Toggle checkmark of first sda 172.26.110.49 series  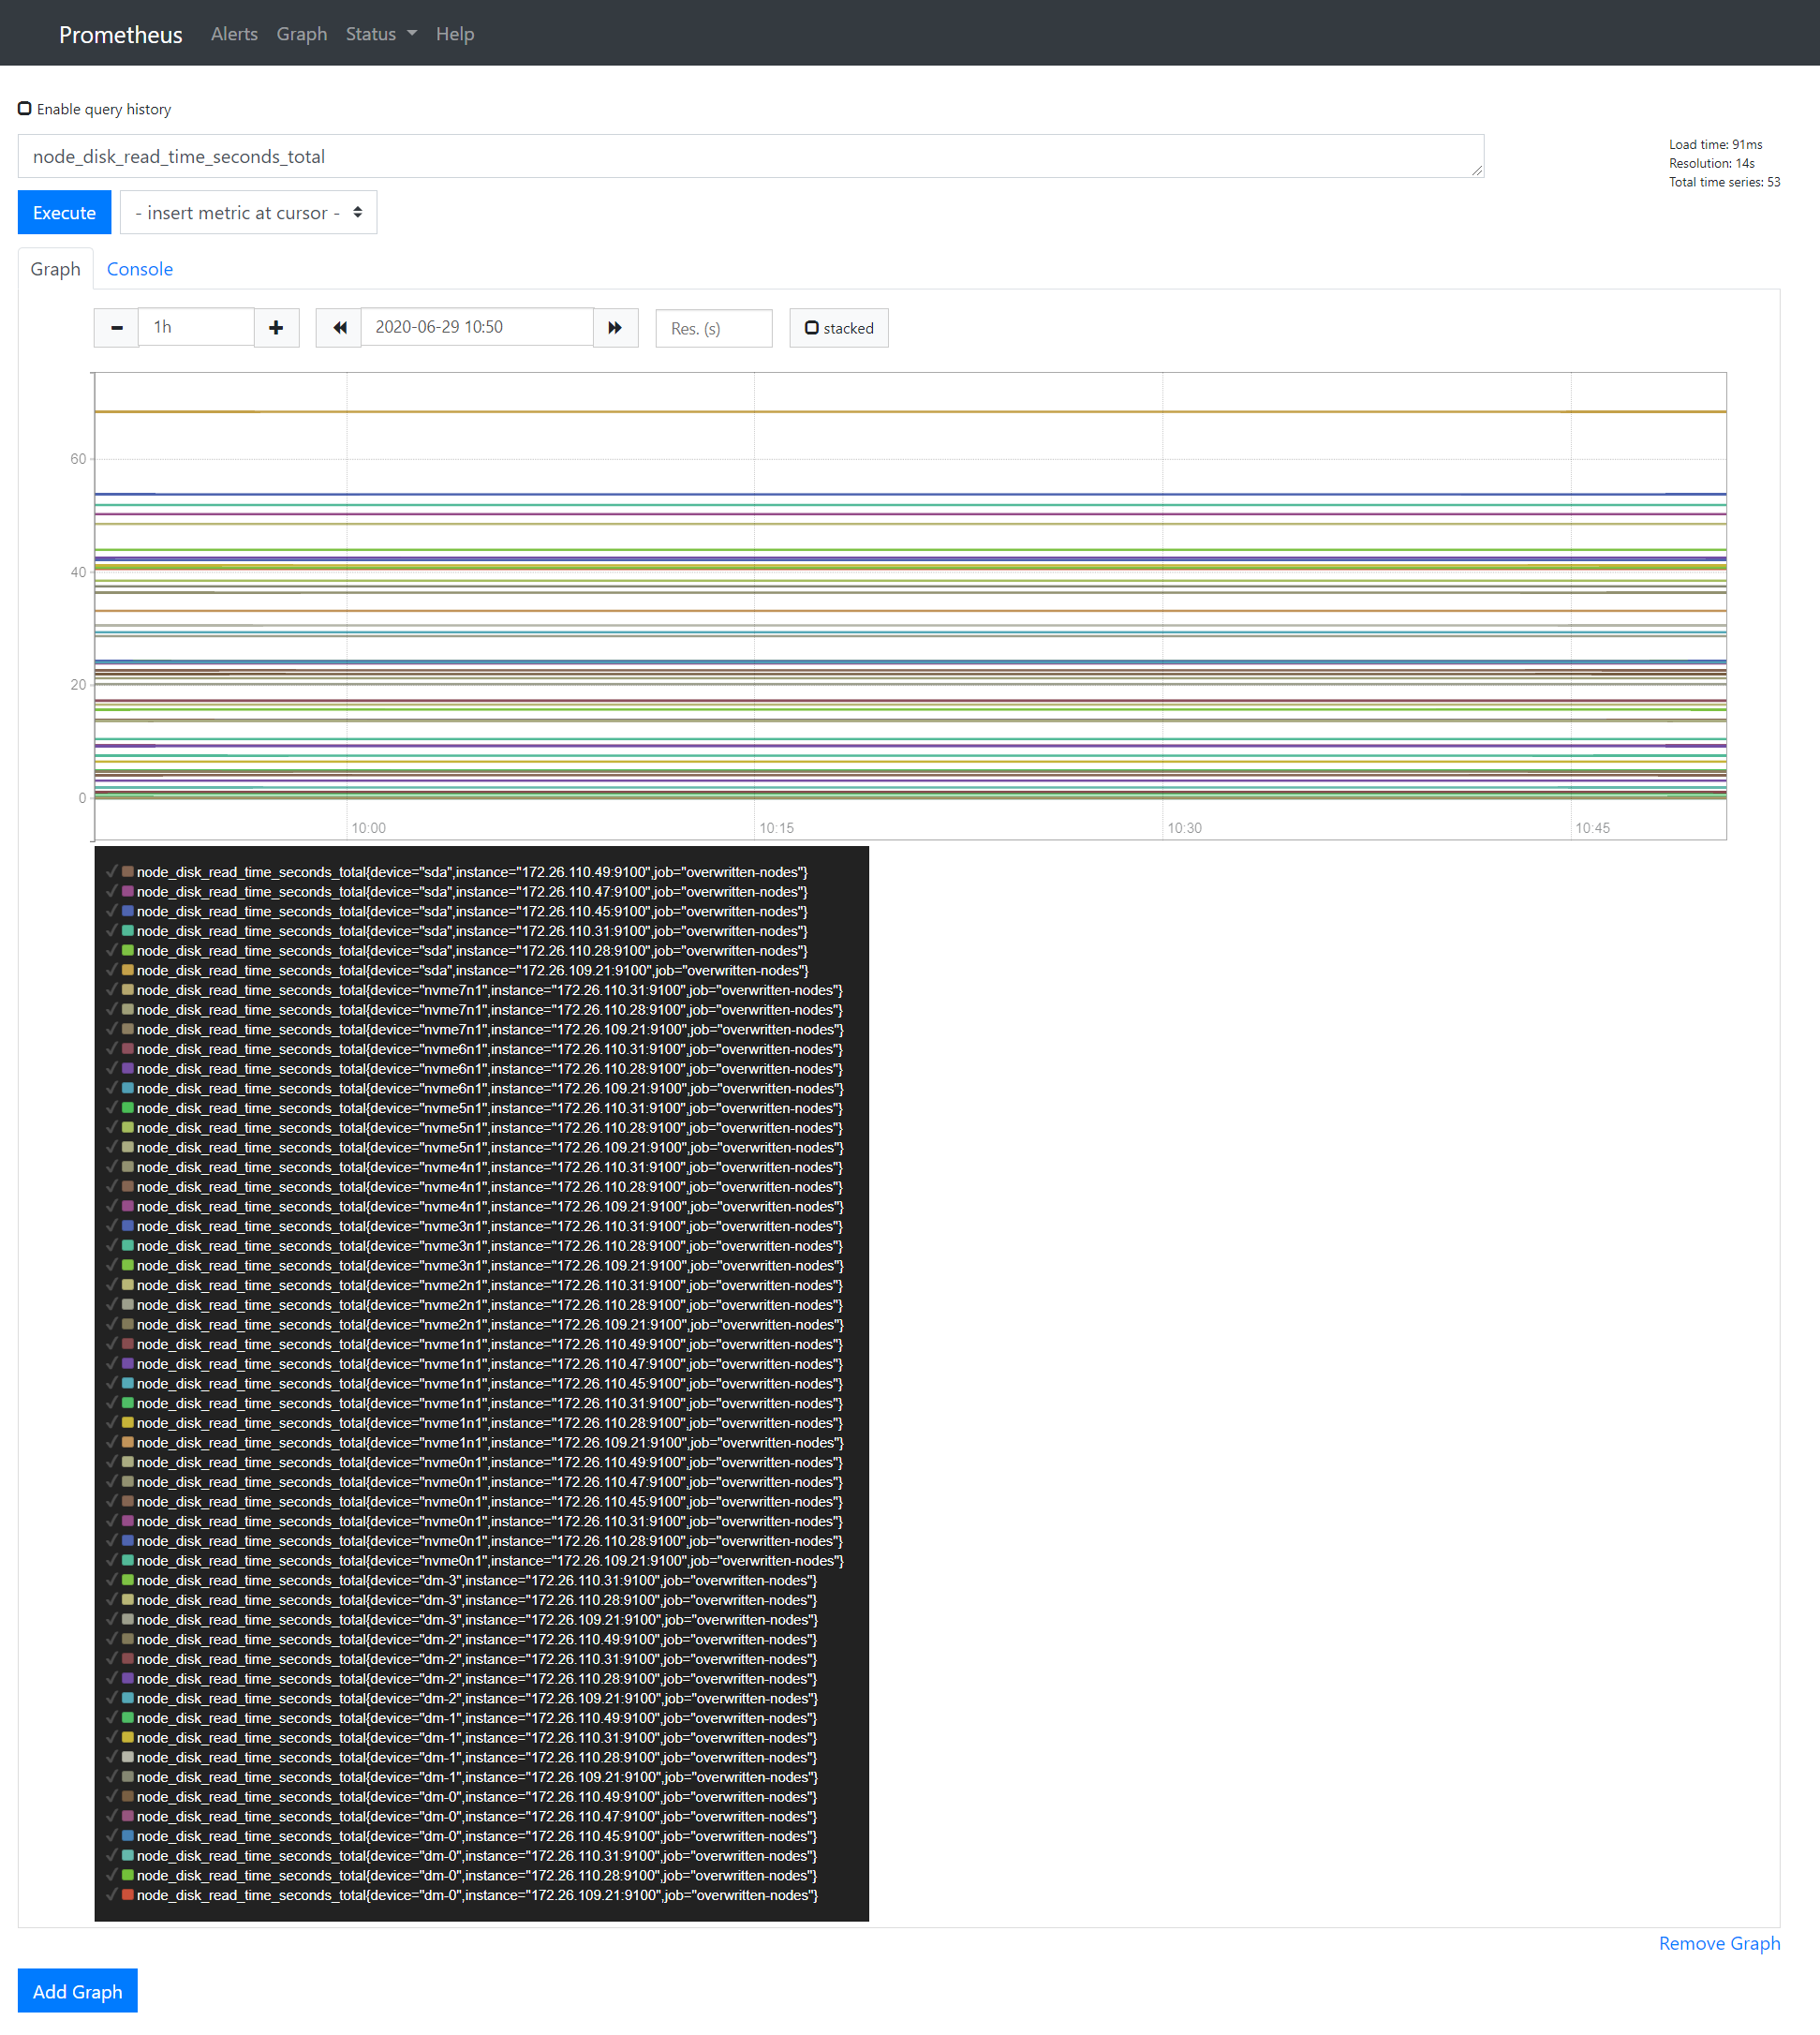(112, 872)
